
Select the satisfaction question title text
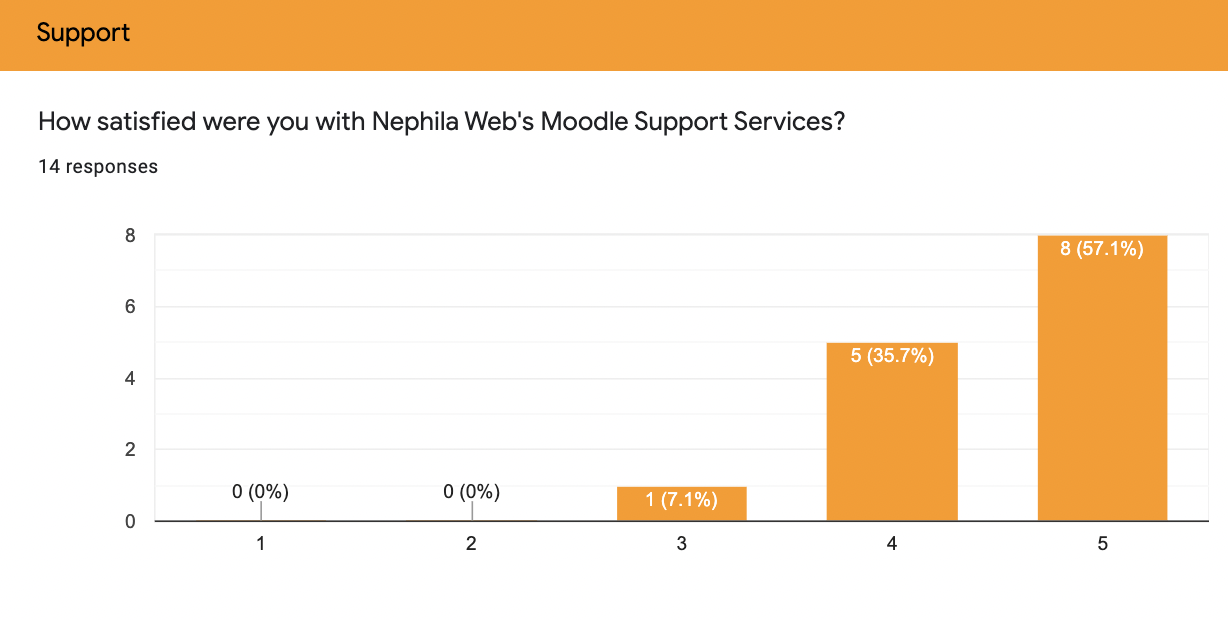pyautogui.click(x=442, y=123)
